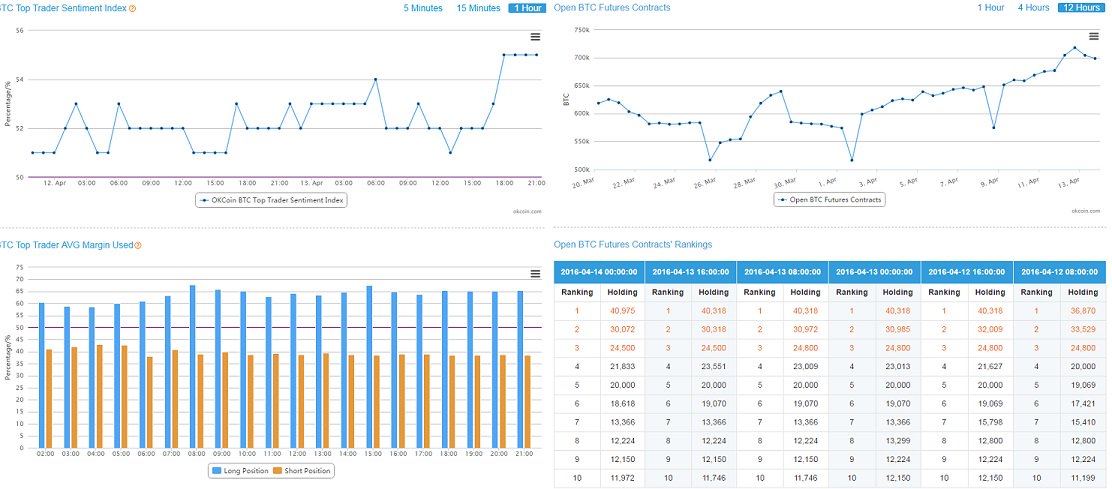The image size is (1112, 489).
Task: Select 2016-04-12 08:00:00 column header
Action: point(1060,272)
